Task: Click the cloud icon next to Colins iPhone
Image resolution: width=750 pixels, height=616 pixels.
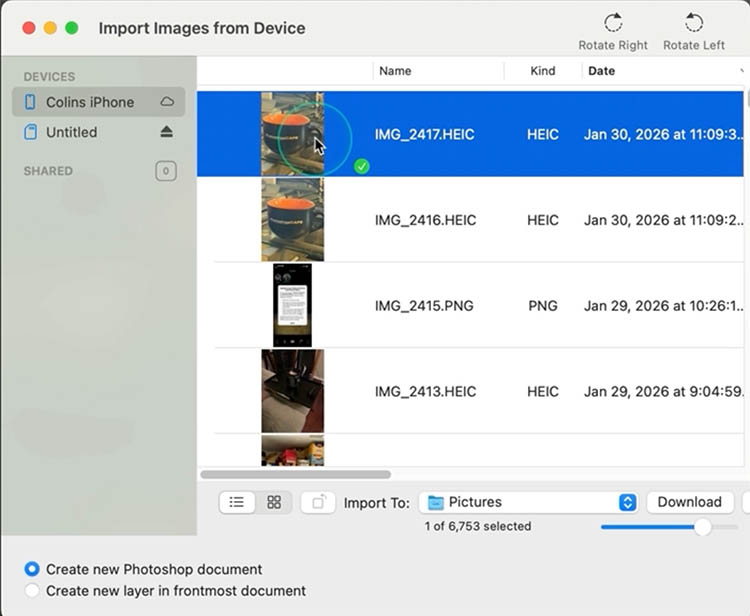Action: click(167, 102)
